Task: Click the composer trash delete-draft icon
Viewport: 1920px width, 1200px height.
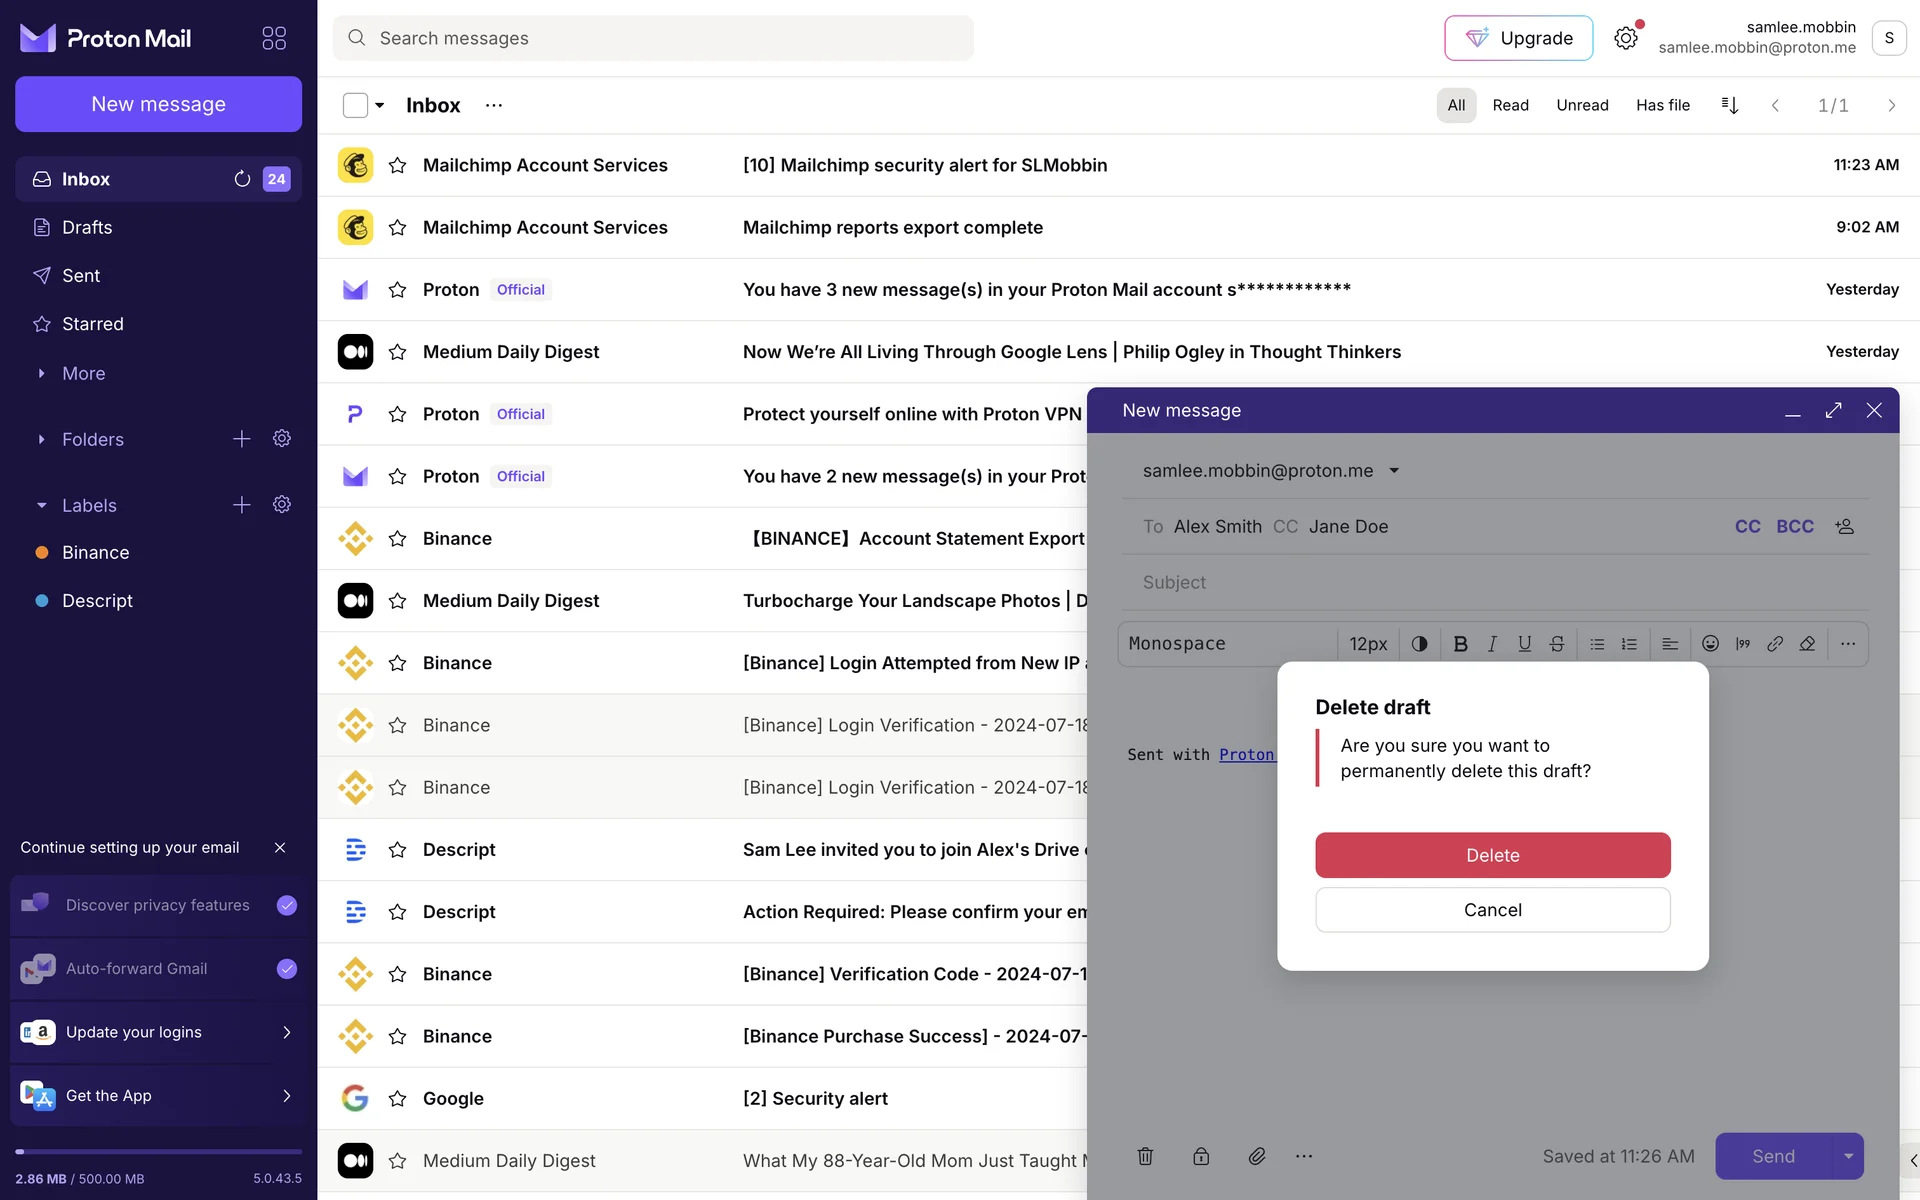Action: click(x=1145, y=1156)
